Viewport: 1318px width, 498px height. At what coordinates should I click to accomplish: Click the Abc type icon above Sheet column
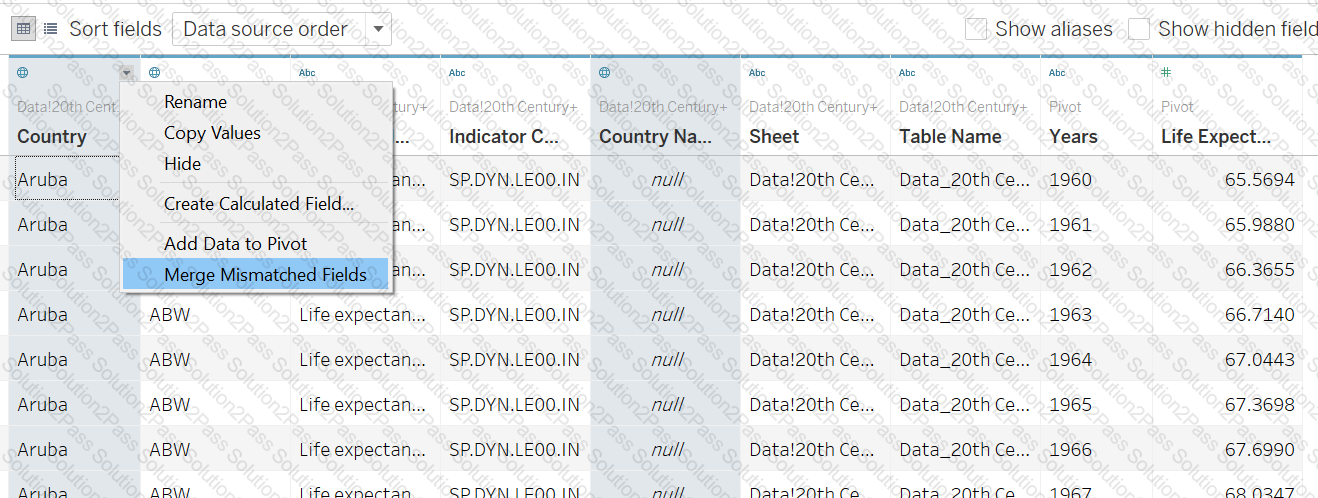757,73
